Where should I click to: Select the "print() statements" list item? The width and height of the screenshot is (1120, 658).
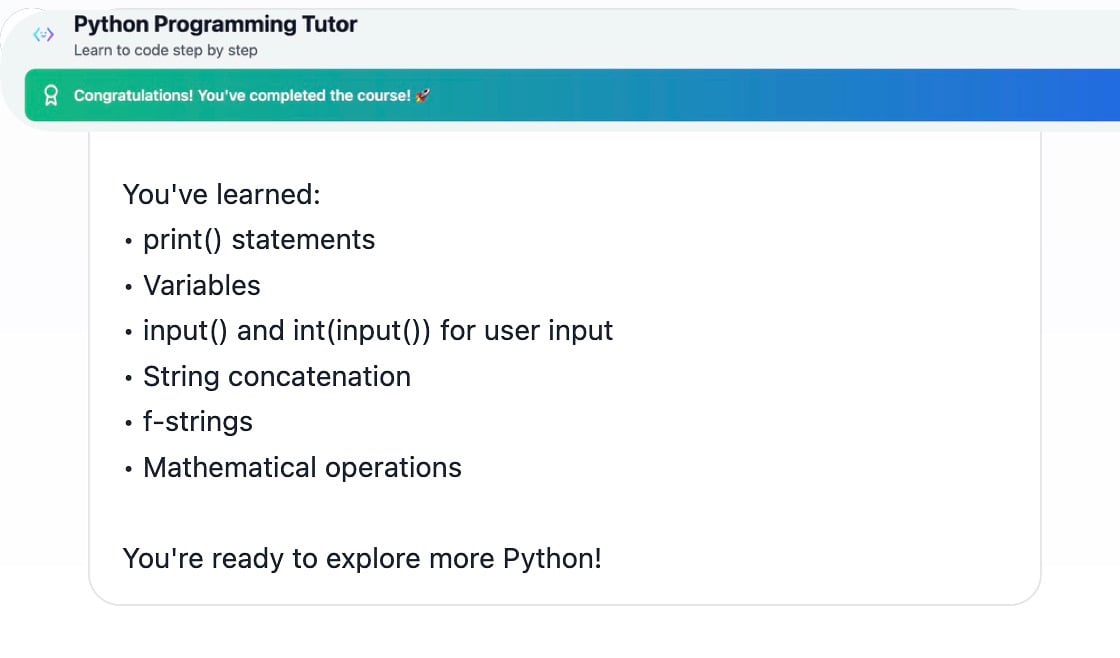pos(259,240)
